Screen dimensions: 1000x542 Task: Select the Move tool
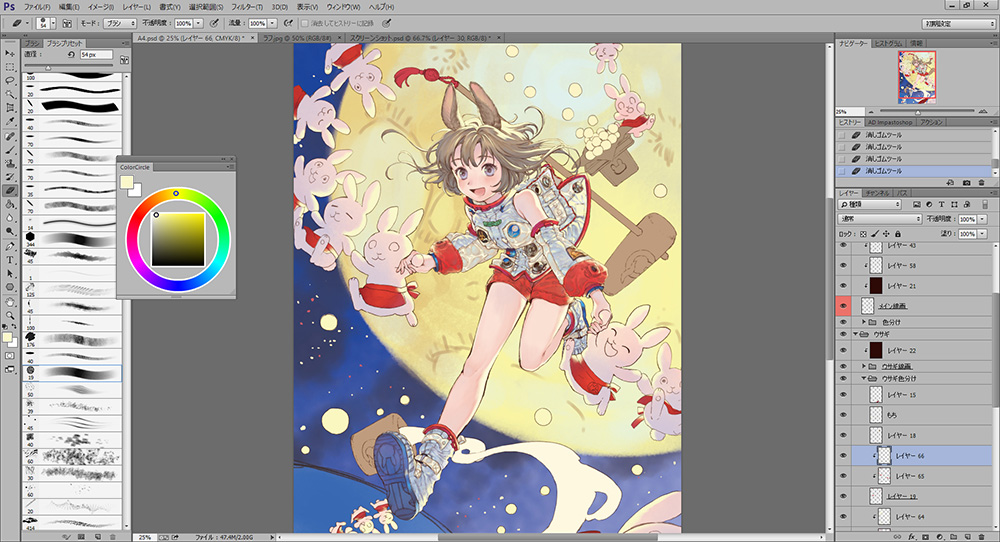coord(10,54)
